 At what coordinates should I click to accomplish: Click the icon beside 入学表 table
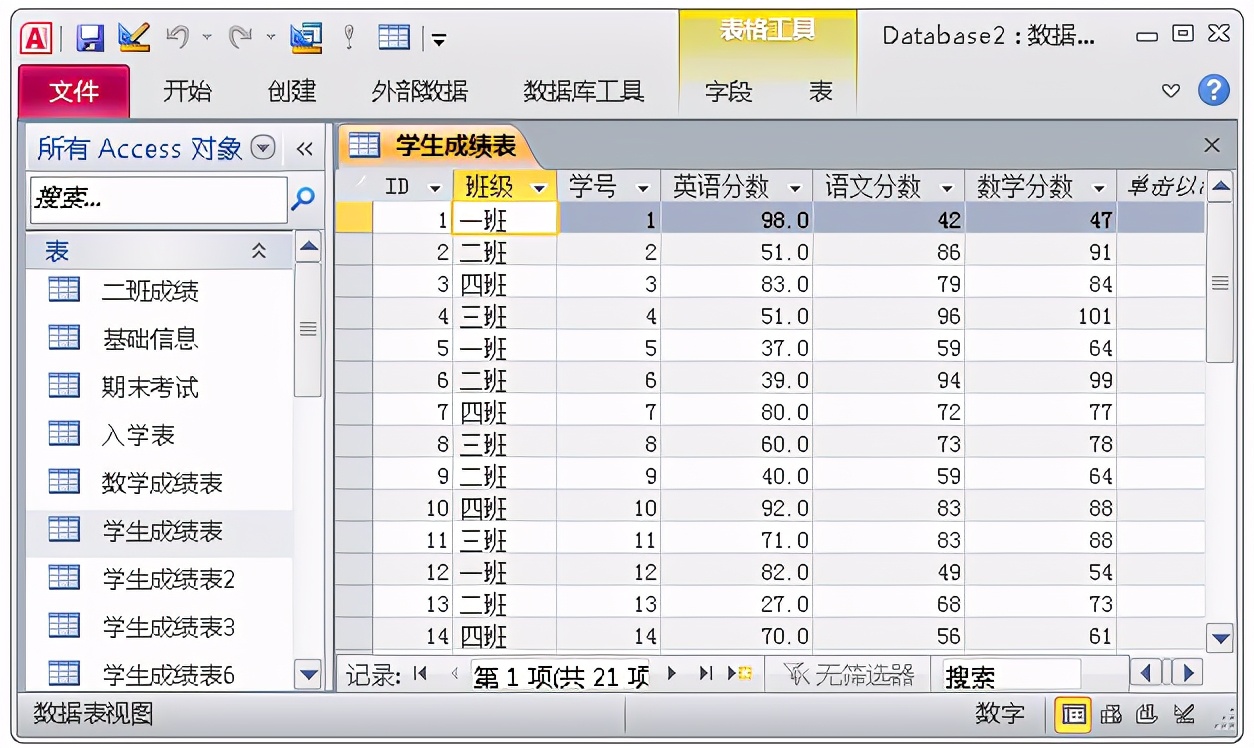point(64,434)
